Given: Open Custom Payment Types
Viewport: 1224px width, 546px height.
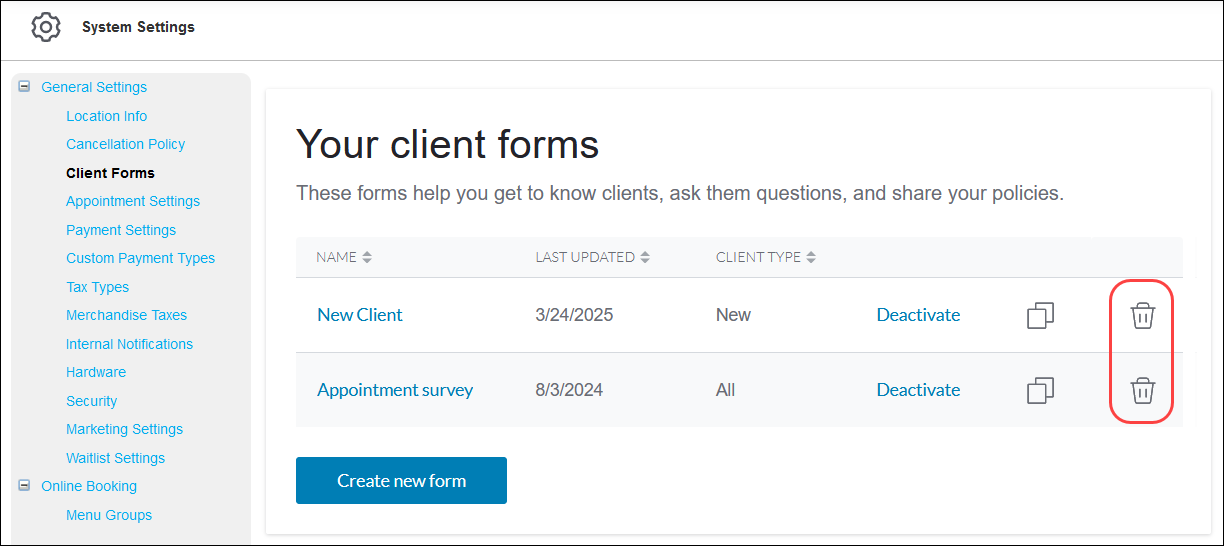Looking at the screenshot, I should 141,258.
